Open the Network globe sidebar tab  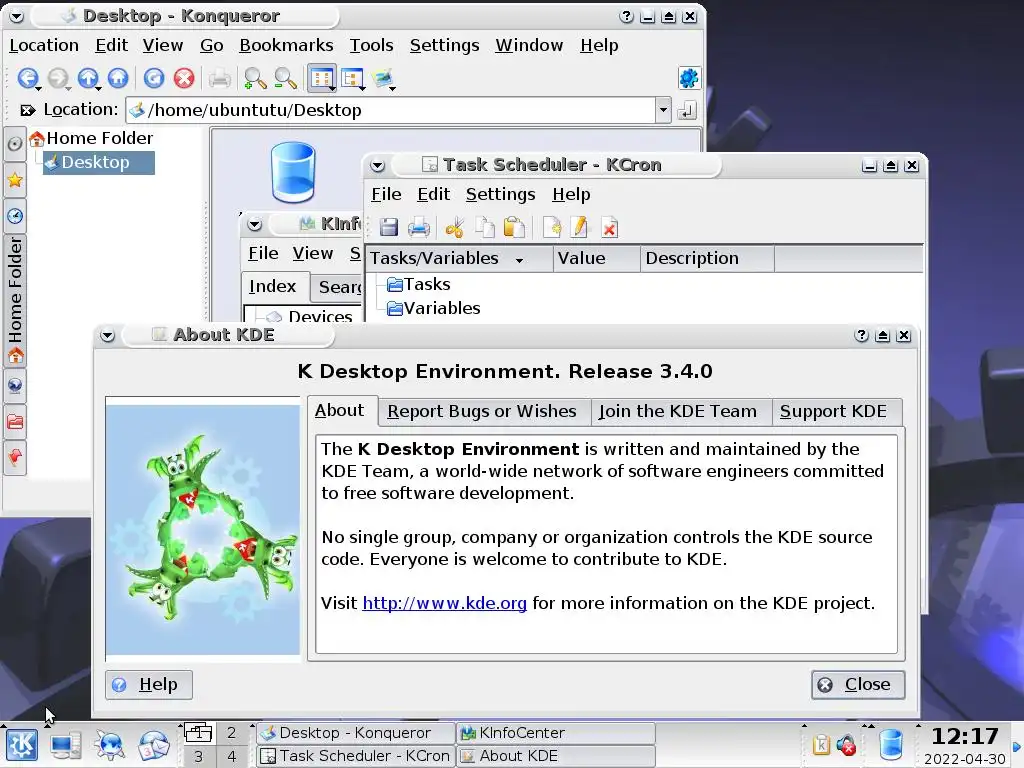click(15, 385)
